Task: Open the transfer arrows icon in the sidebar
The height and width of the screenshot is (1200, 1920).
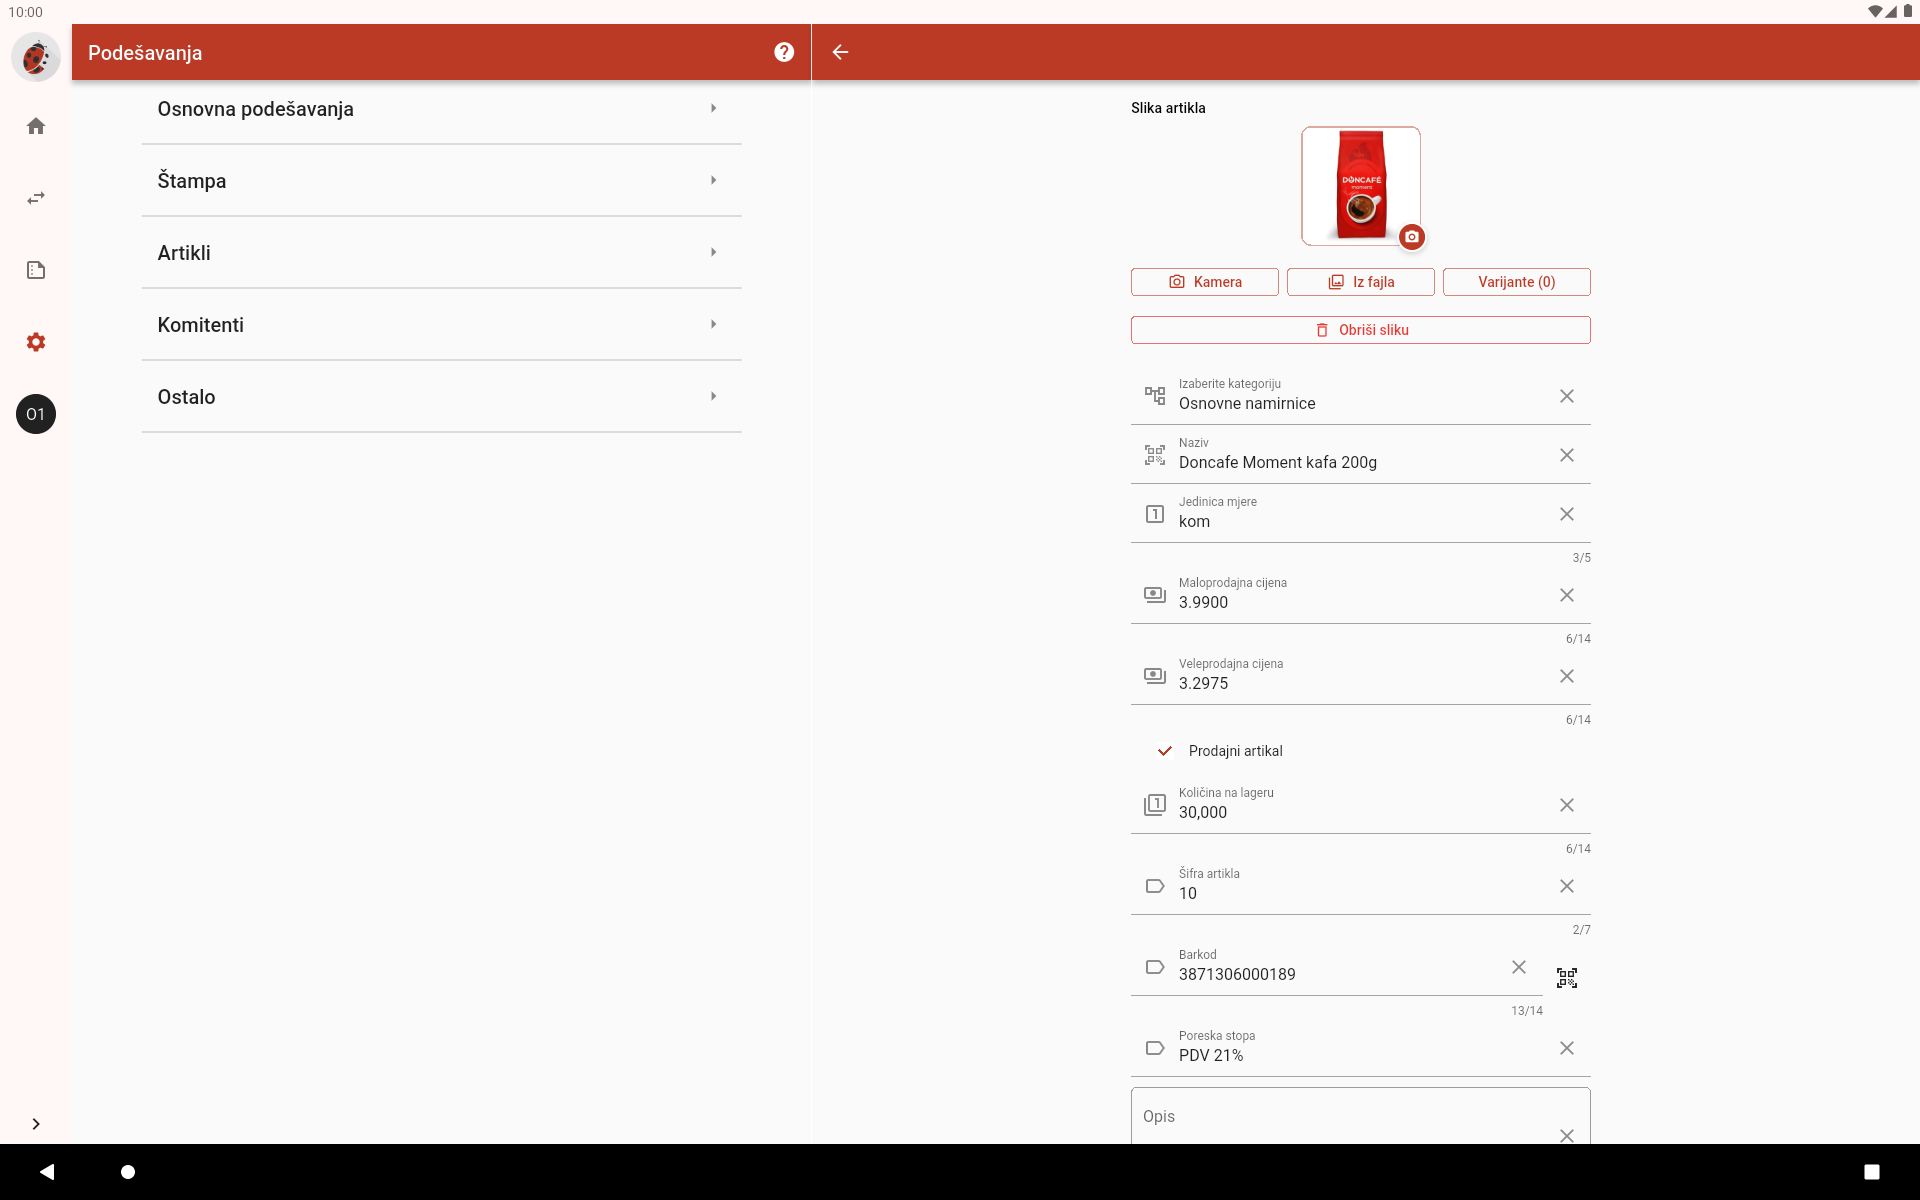Action: click(36, 198)
